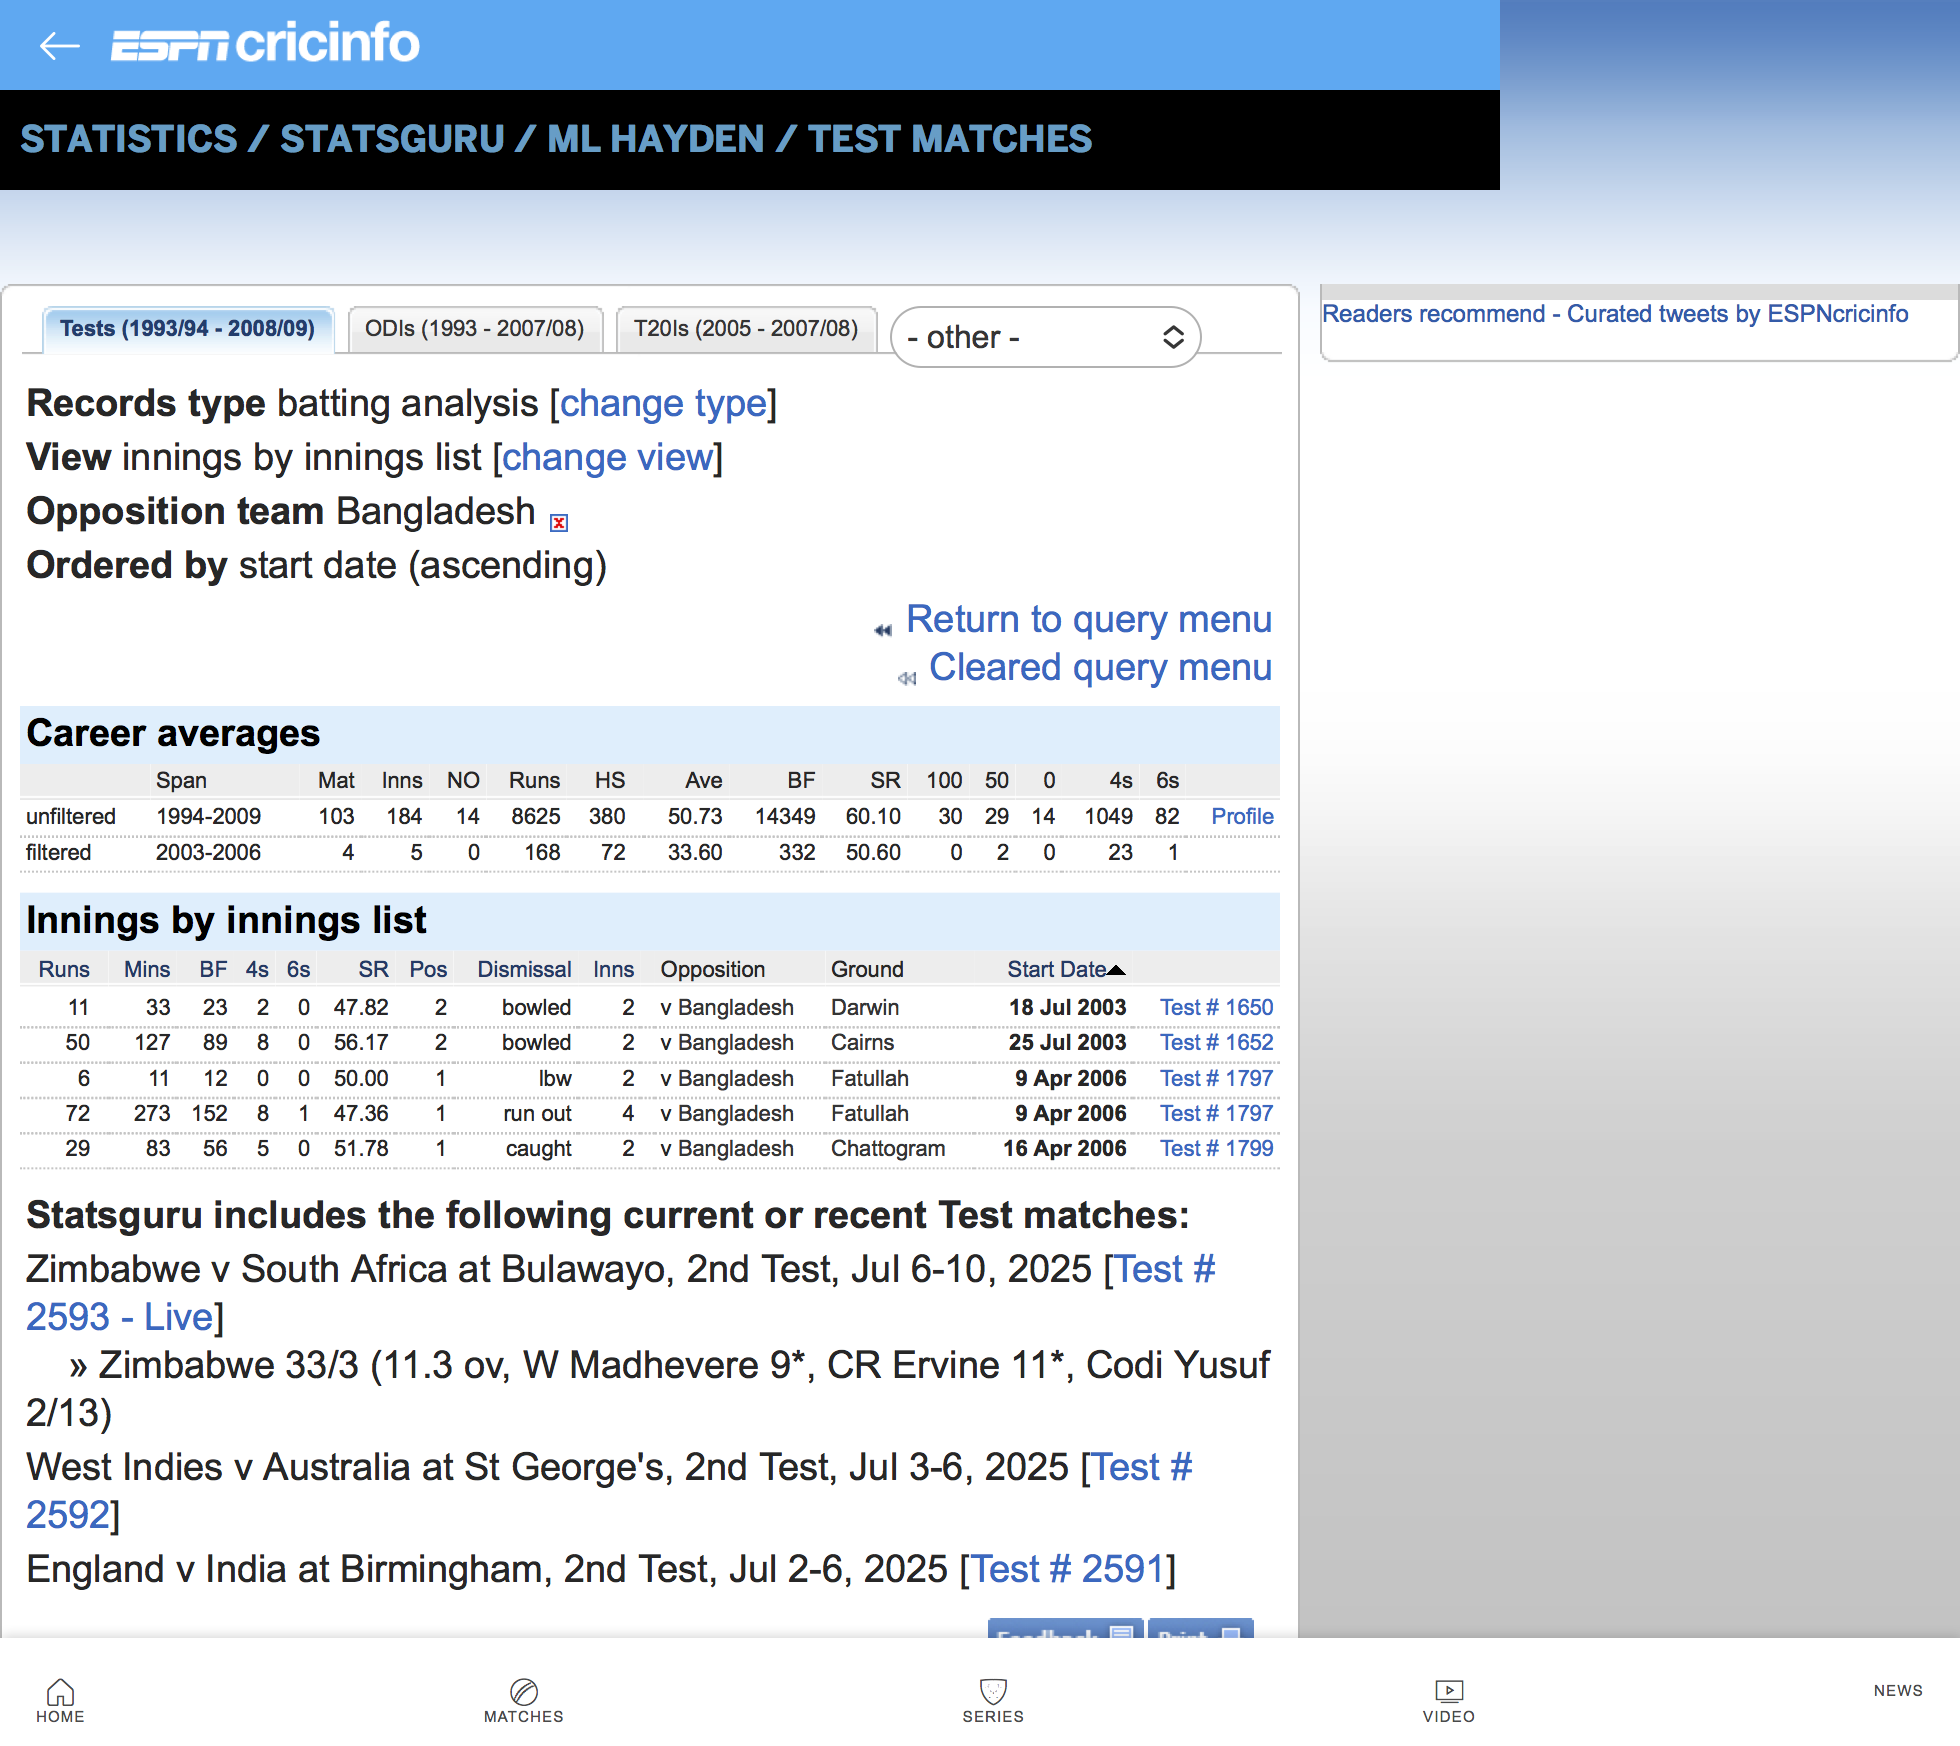
Task: Click the 'caught' dismissal cell
Action: (538, 1148)
